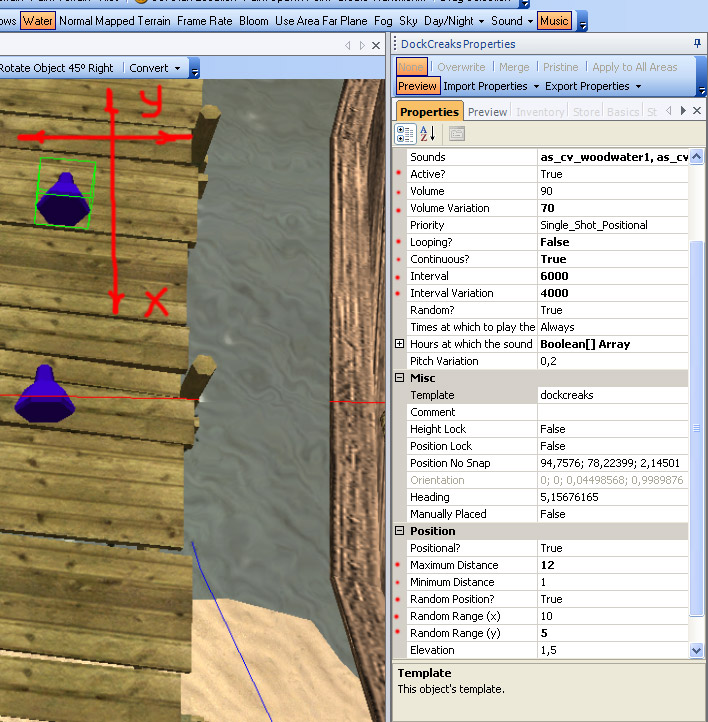Toggle the Water display option
Viewport: 708px width, 722px height.
(38, 20)
